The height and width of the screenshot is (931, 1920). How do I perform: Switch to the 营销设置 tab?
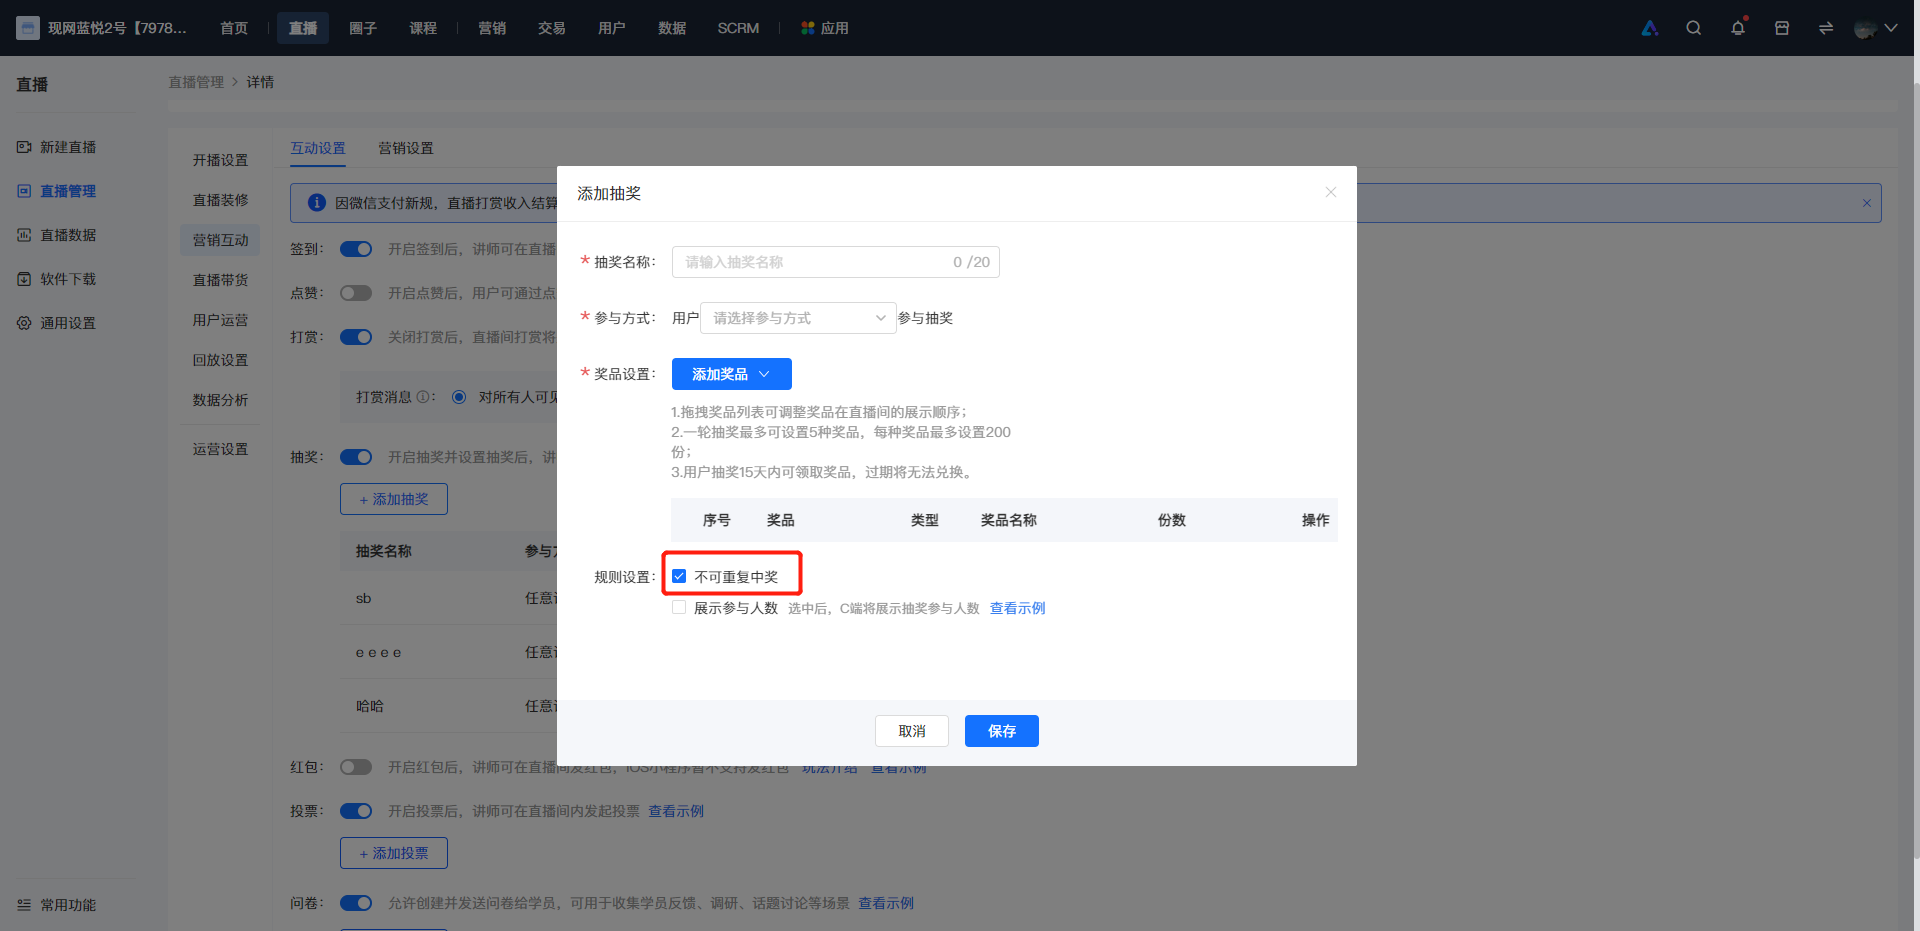point(406,148)
